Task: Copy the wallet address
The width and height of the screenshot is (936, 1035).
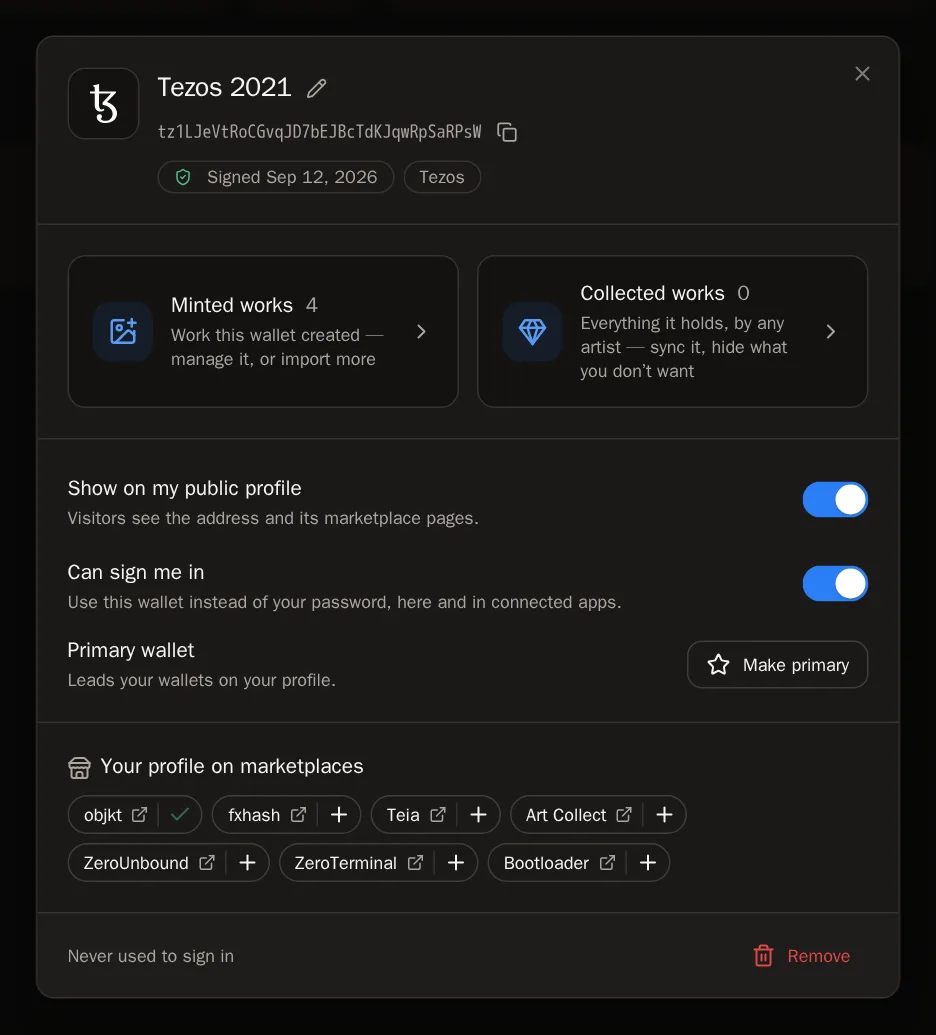Action: [x=507, y=132]
